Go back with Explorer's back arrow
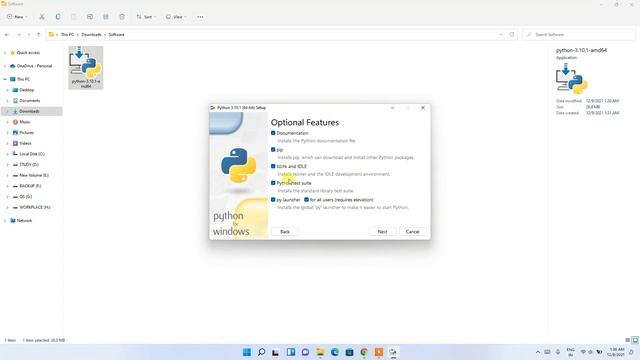This screenshot has height=360, width=640. [7, 35]
